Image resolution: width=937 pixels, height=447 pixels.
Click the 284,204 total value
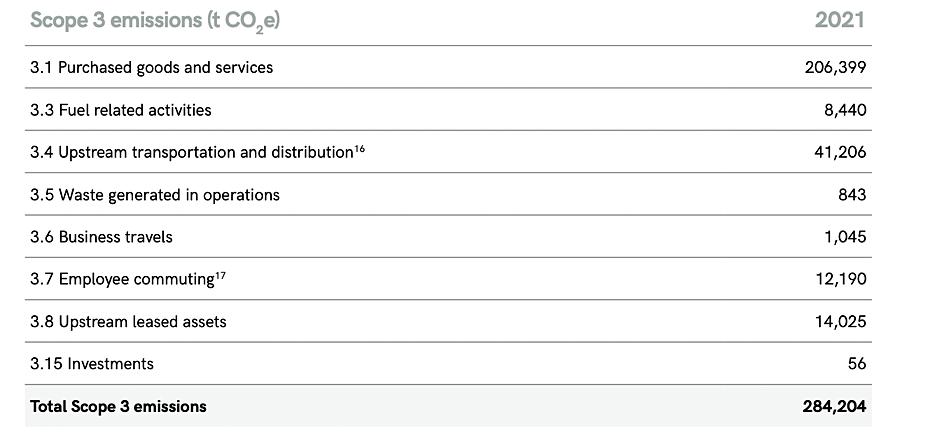click(833, 407)
